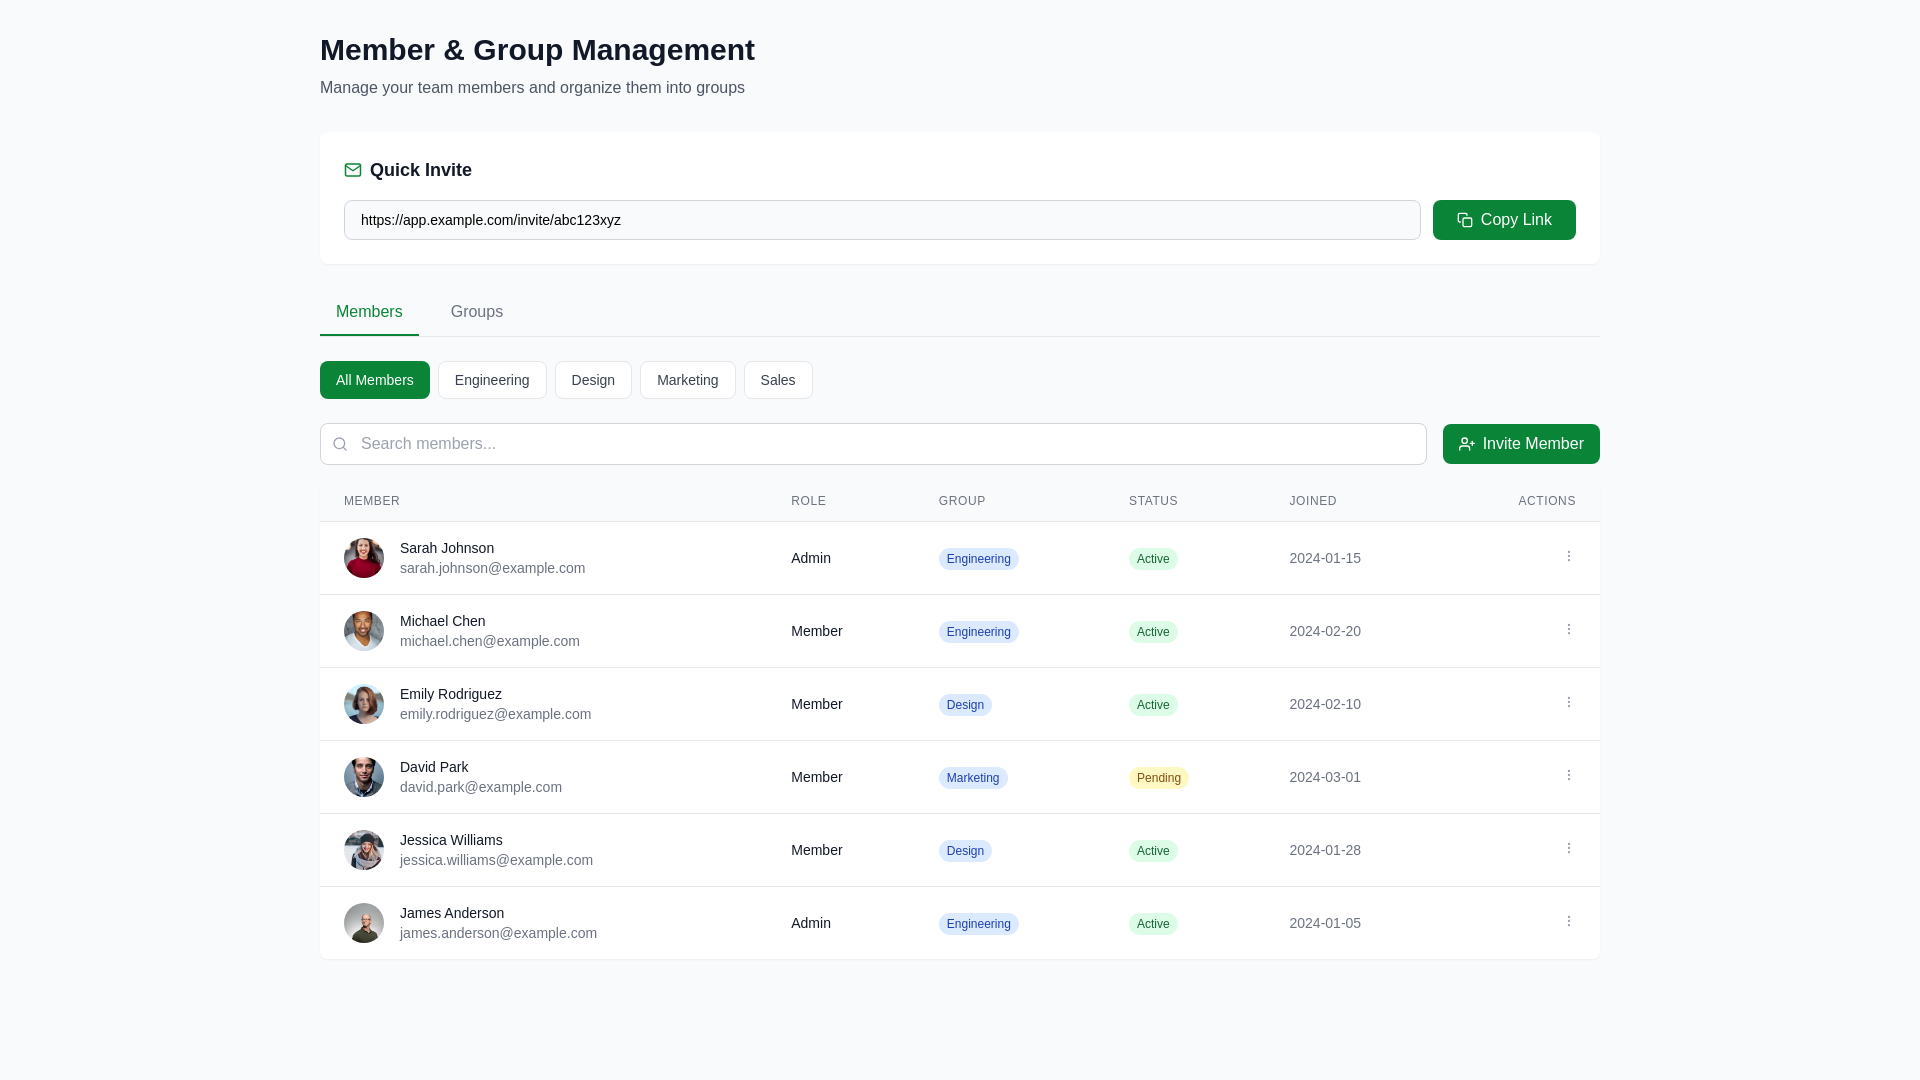Image resolution: width=1920 pixels, height=1080 pixels.
Task: Open the actions menu for Emily Rodriguez
Action: click(1568, 702)
